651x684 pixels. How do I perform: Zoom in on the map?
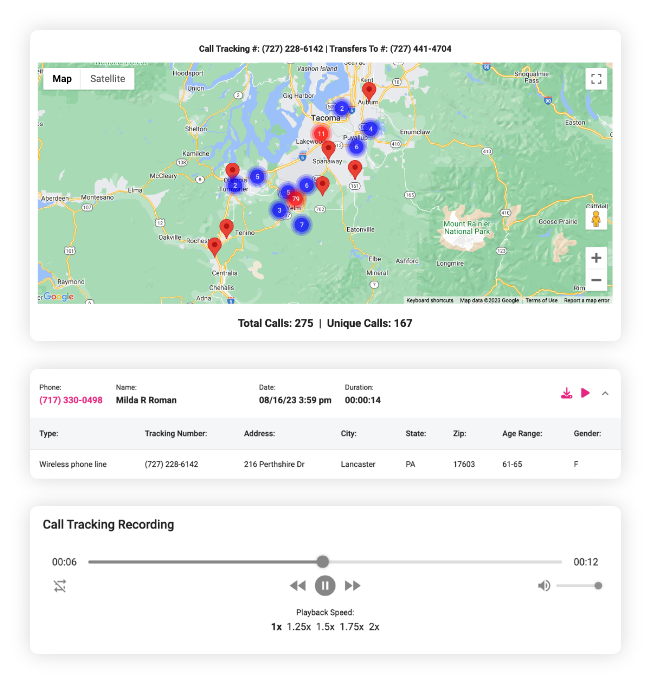(596, 258)
